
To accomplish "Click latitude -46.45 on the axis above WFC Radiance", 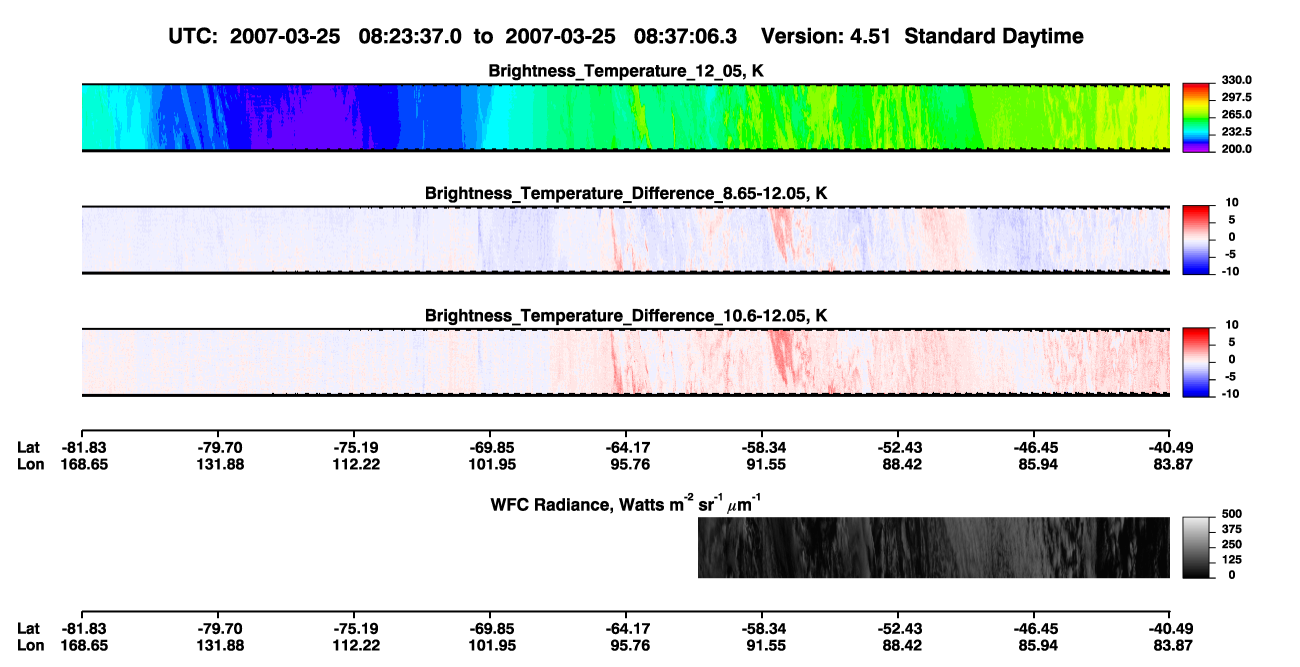I will coord(1034,448).
